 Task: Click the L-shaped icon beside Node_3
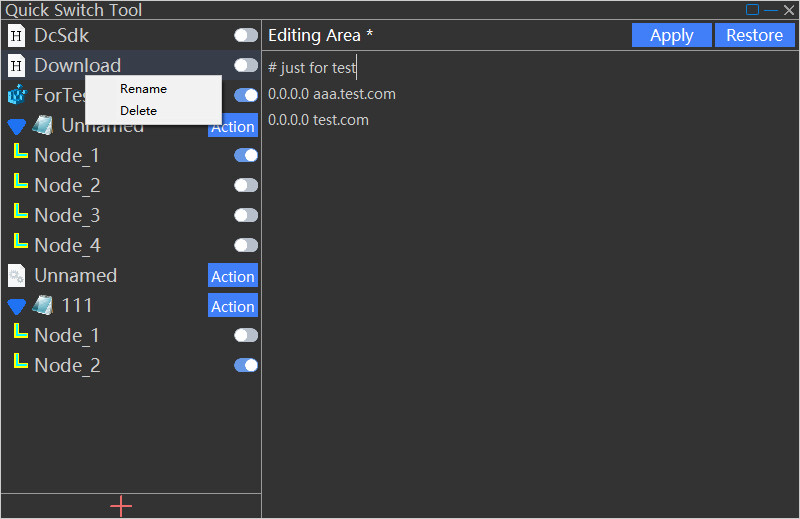tap(20, 213)
